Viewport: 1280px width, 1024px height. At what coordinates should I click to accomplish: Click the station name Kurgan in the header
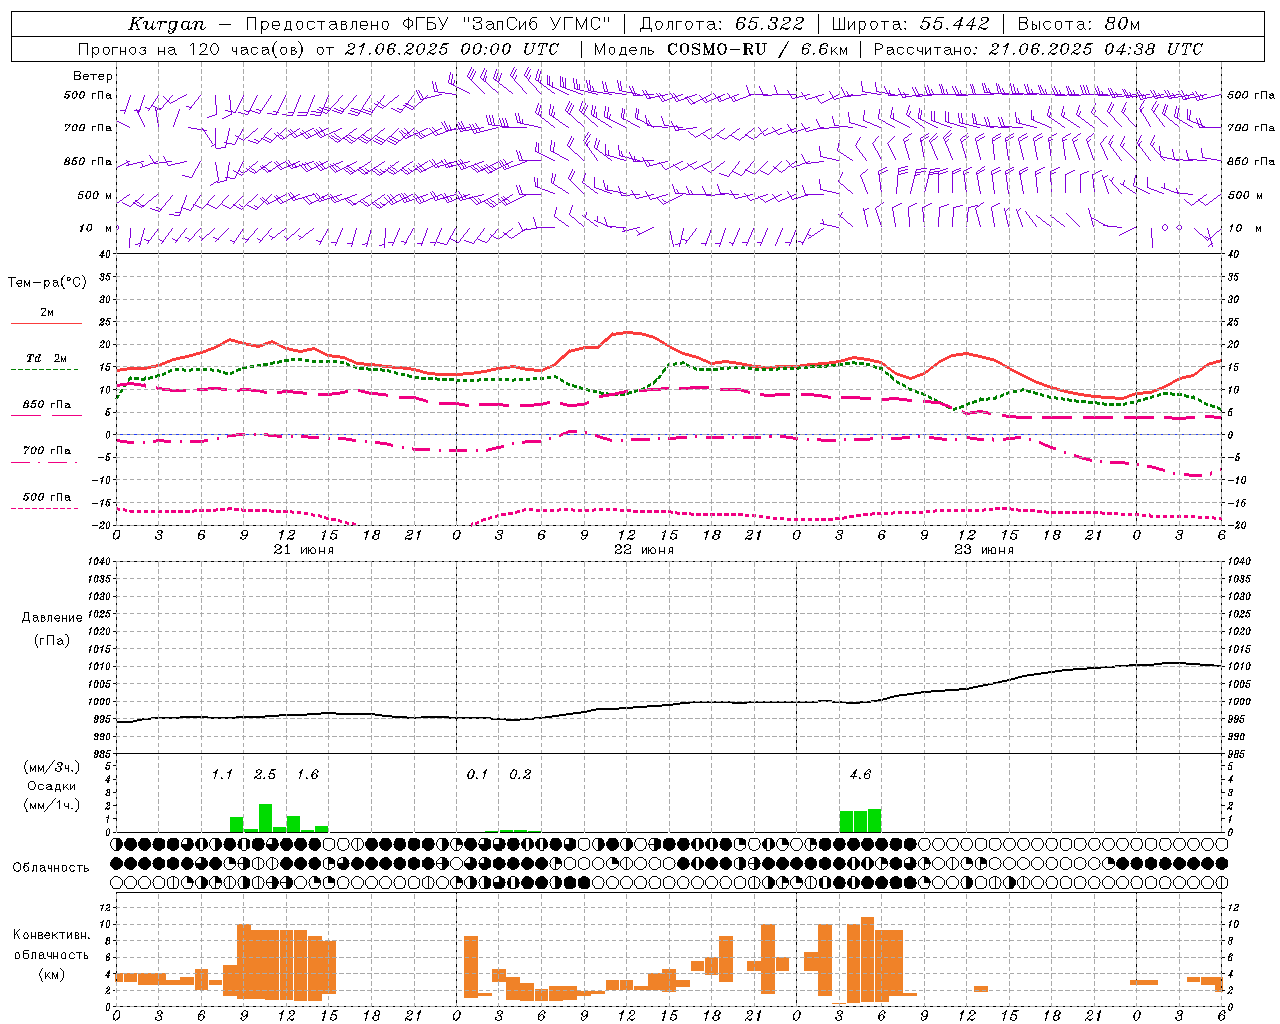[167, 24]
